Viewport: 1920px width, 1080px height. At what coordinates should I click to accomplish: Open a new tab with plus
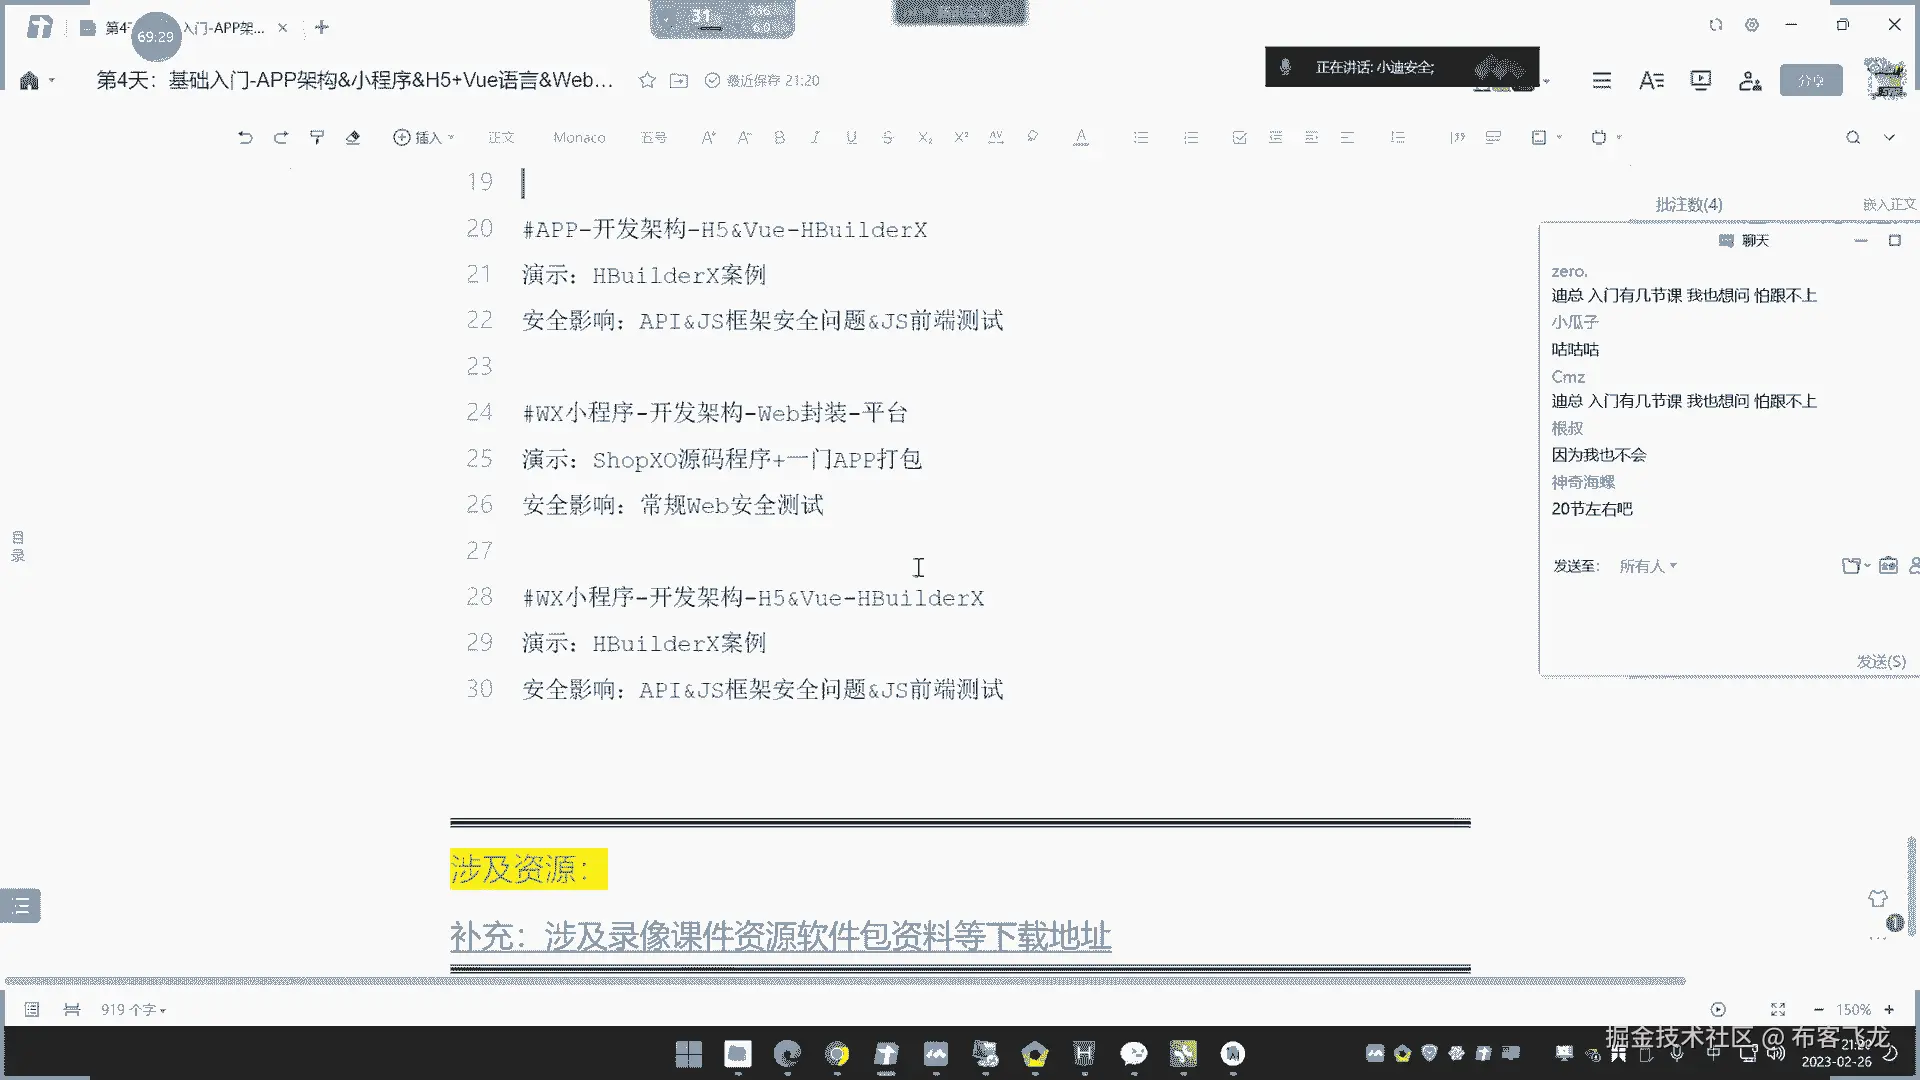click(x=322, y=27)
